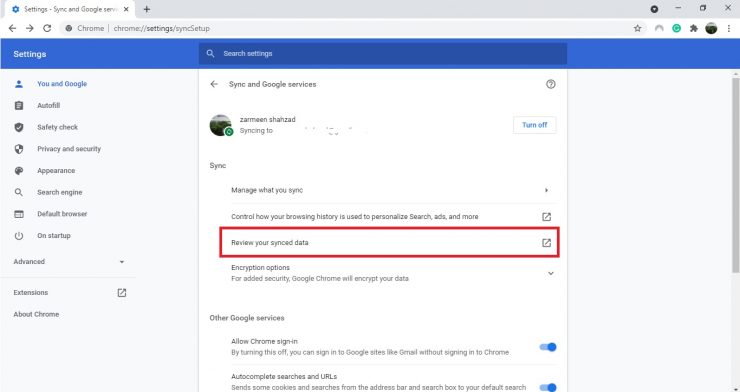Click the Settings header title
This screenshot has height=392, width=740.
(30, 54)
